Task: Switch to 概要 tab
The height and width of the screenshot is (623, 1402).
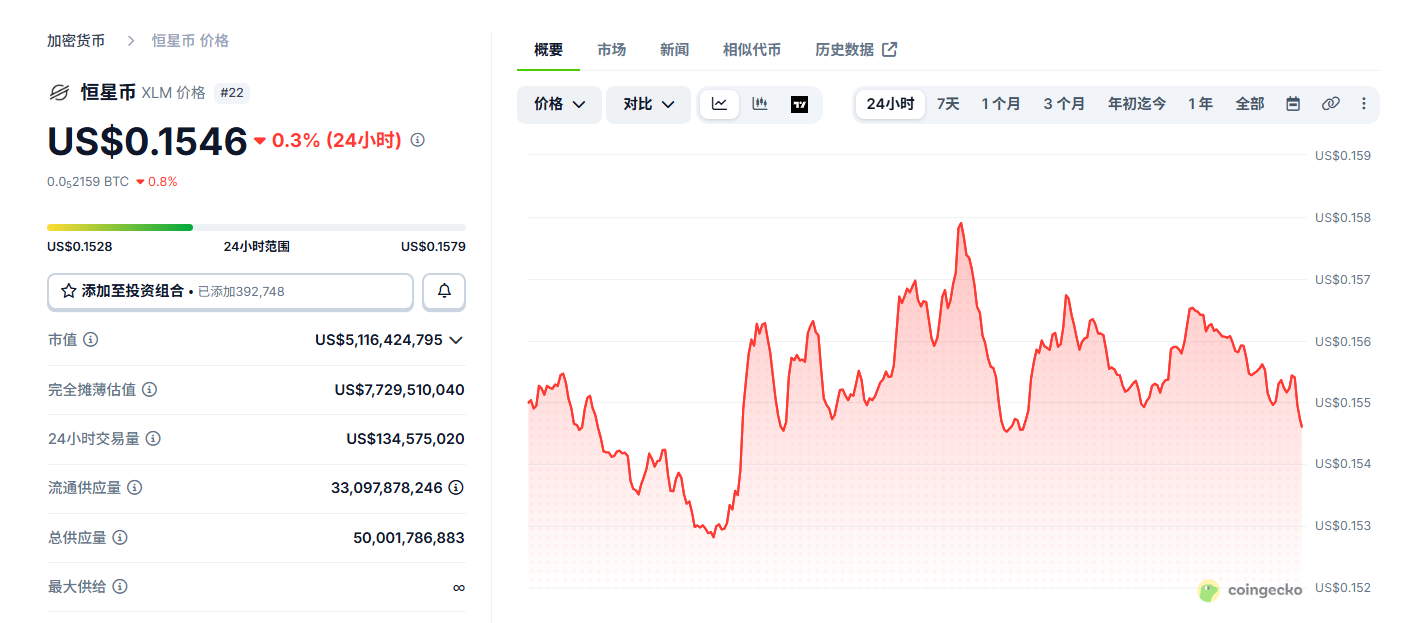Action: pos(548,49)
